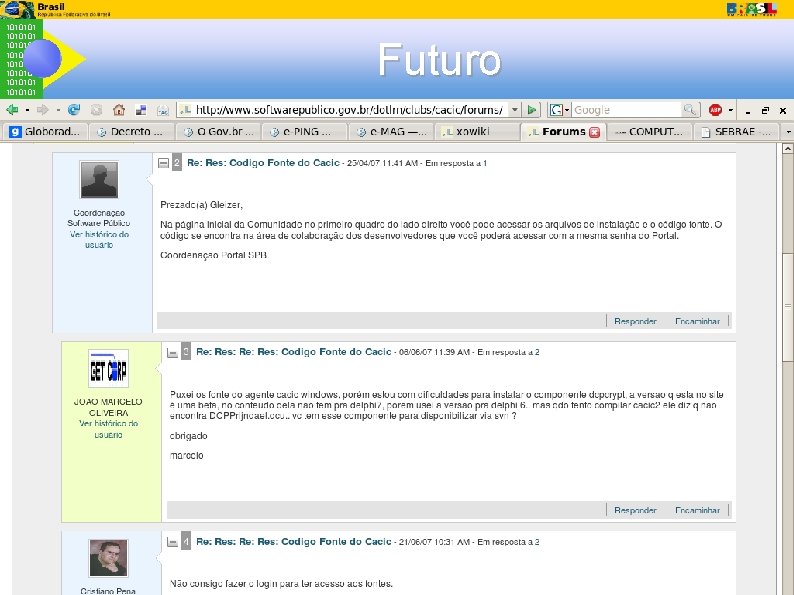Click the URL address field
794x595 pixels.
pos(350,110)
